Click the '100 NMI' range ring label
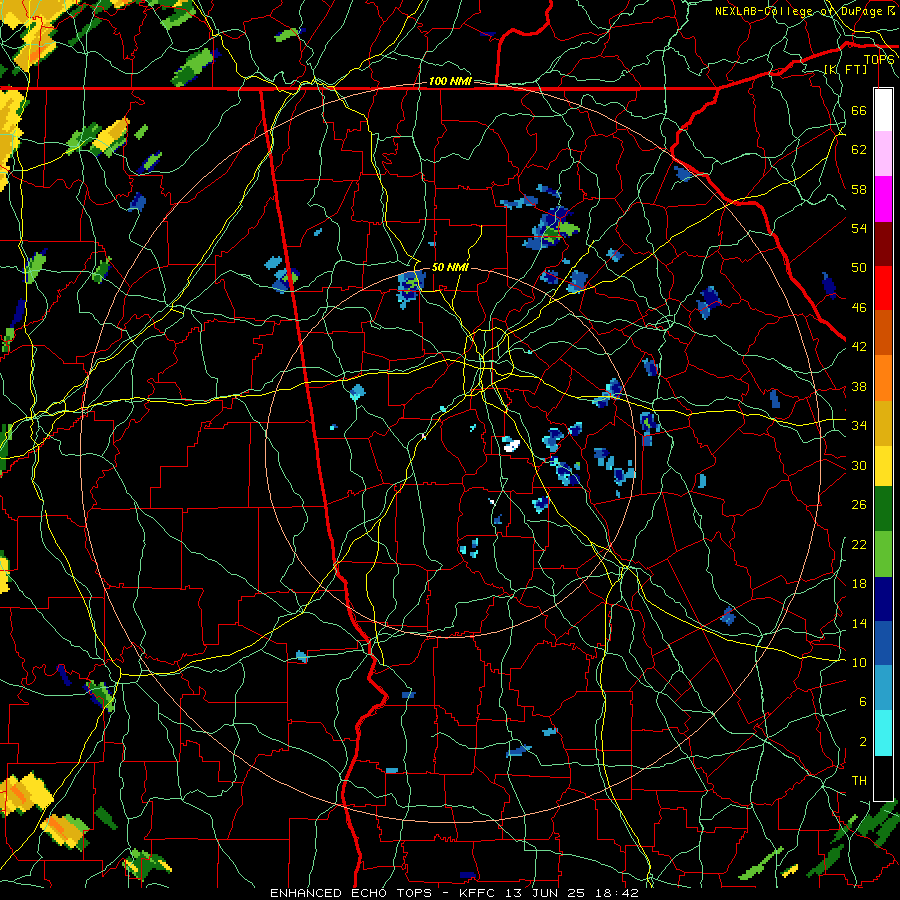900x900 pixels. click(449, 81)
